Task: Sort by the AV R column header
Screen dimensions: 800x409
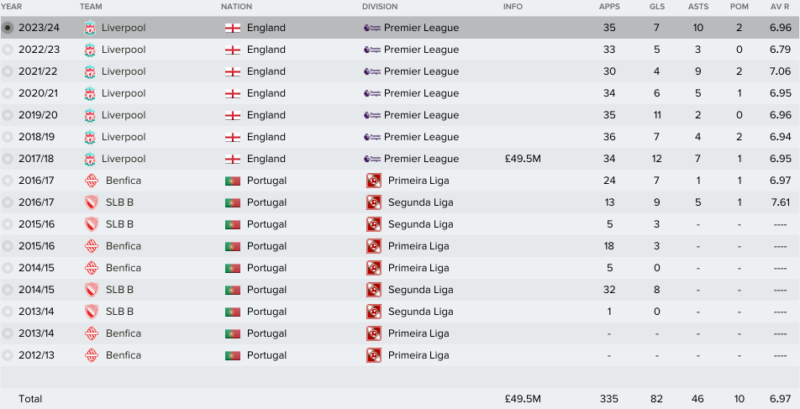Action: coord(780,7)
